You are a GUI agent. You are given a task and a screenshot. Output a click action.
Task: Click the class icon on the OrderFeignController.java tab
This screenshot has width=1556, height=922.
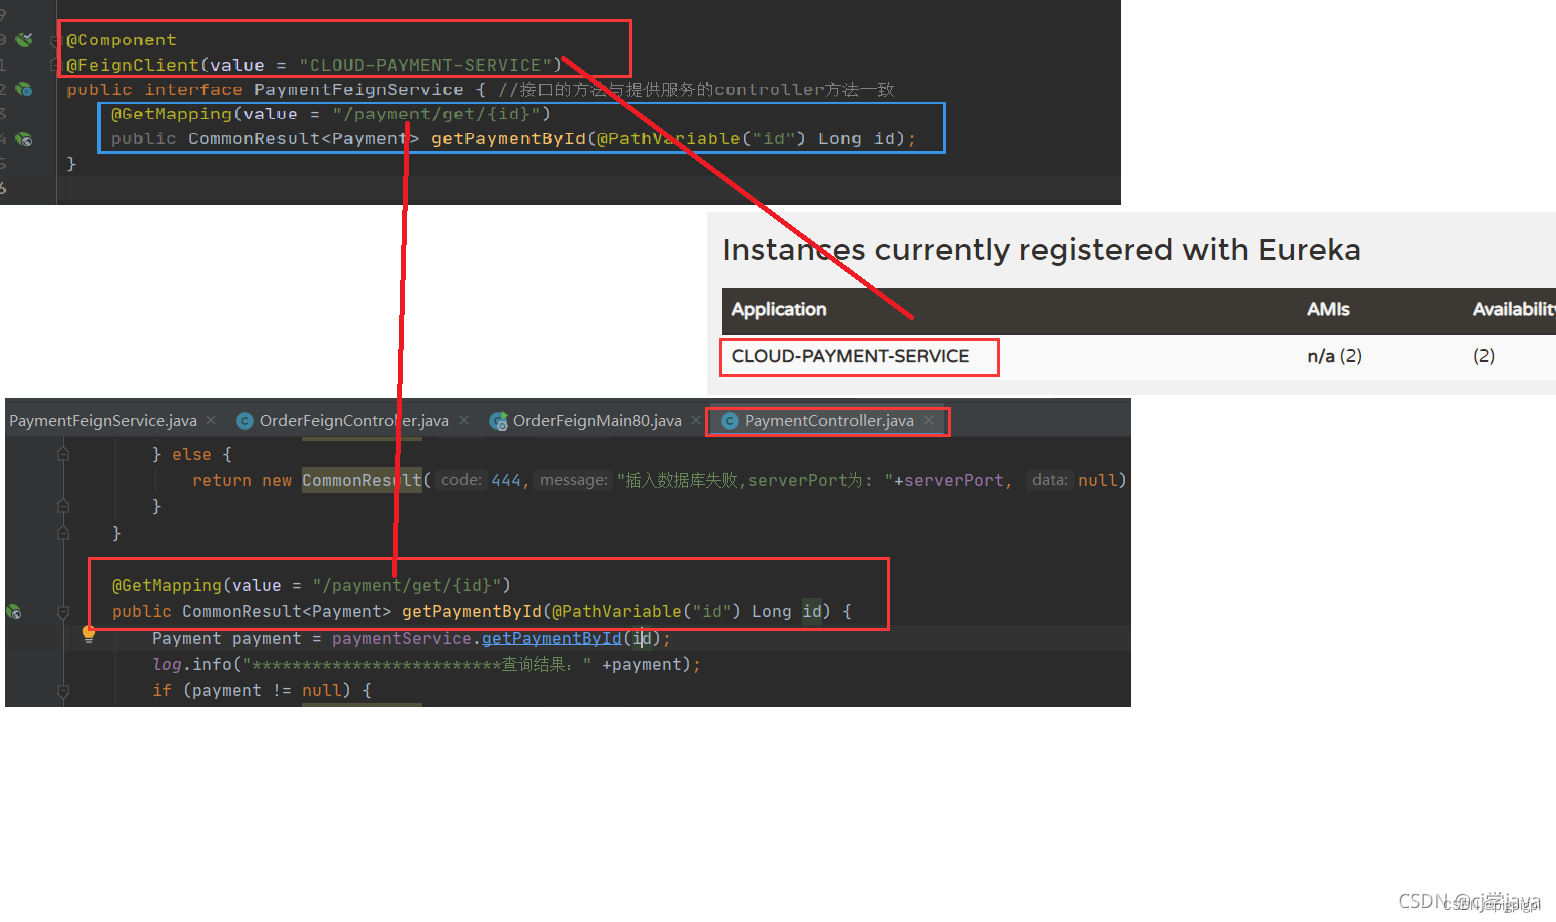click(x=244, y=421)
